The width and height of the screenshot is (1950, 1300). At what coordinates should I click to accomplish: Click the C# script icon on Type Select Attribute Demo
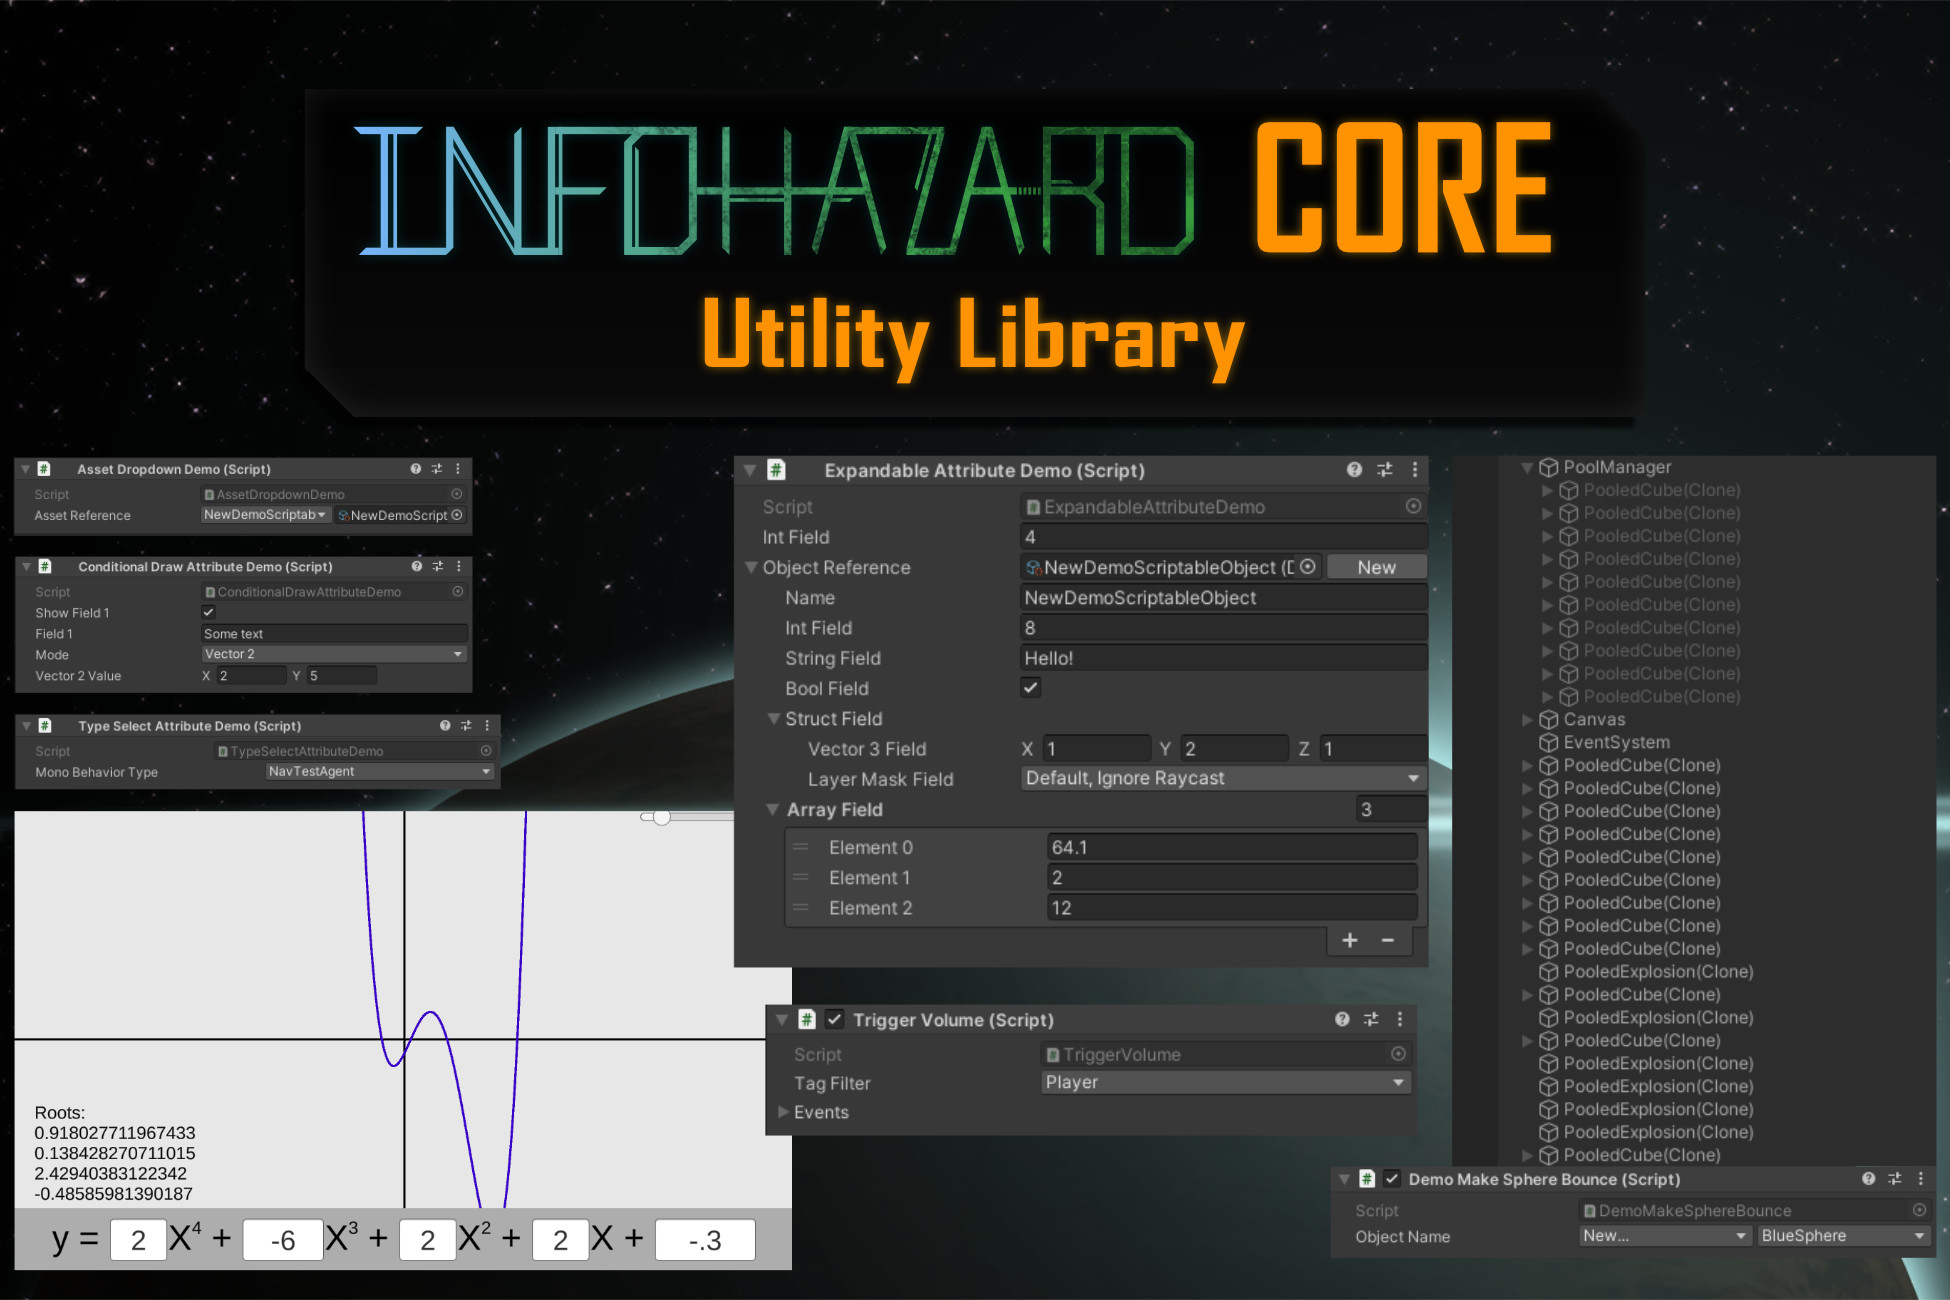[43, 725]
